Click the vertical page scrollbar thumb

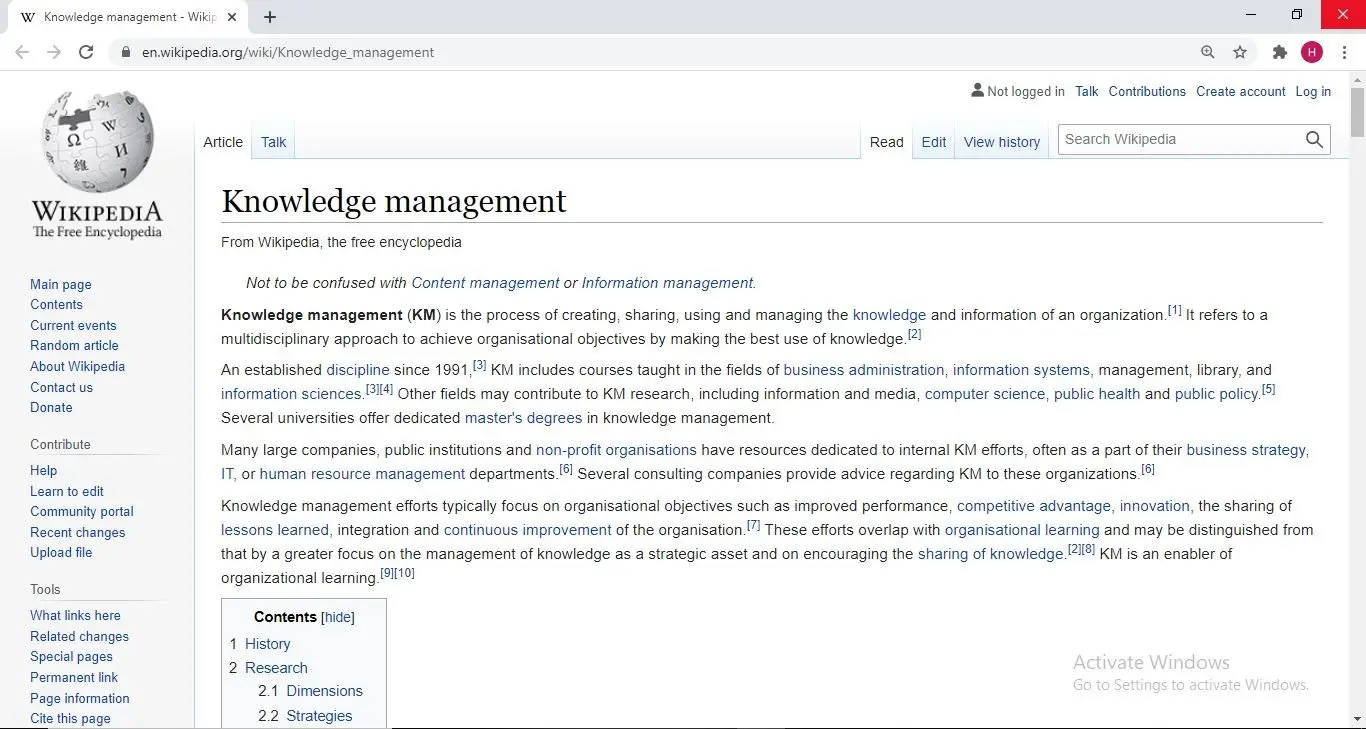pos(1357,112)
